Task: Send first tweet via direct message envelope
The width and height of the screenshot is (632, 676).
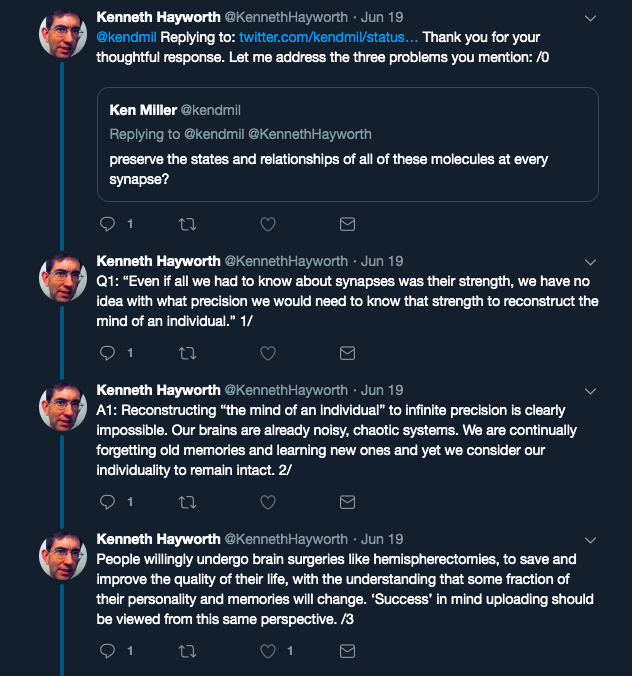Action: click(x=347, y=224)
